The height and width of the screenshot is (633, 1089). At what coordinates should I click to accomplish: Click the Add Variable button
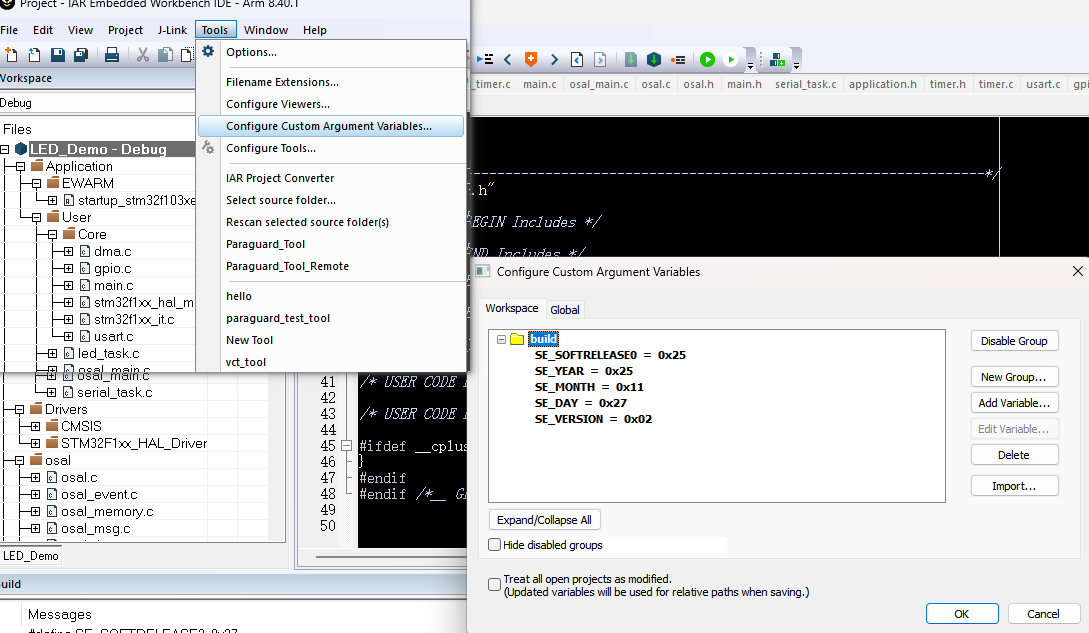point(1014,403)
